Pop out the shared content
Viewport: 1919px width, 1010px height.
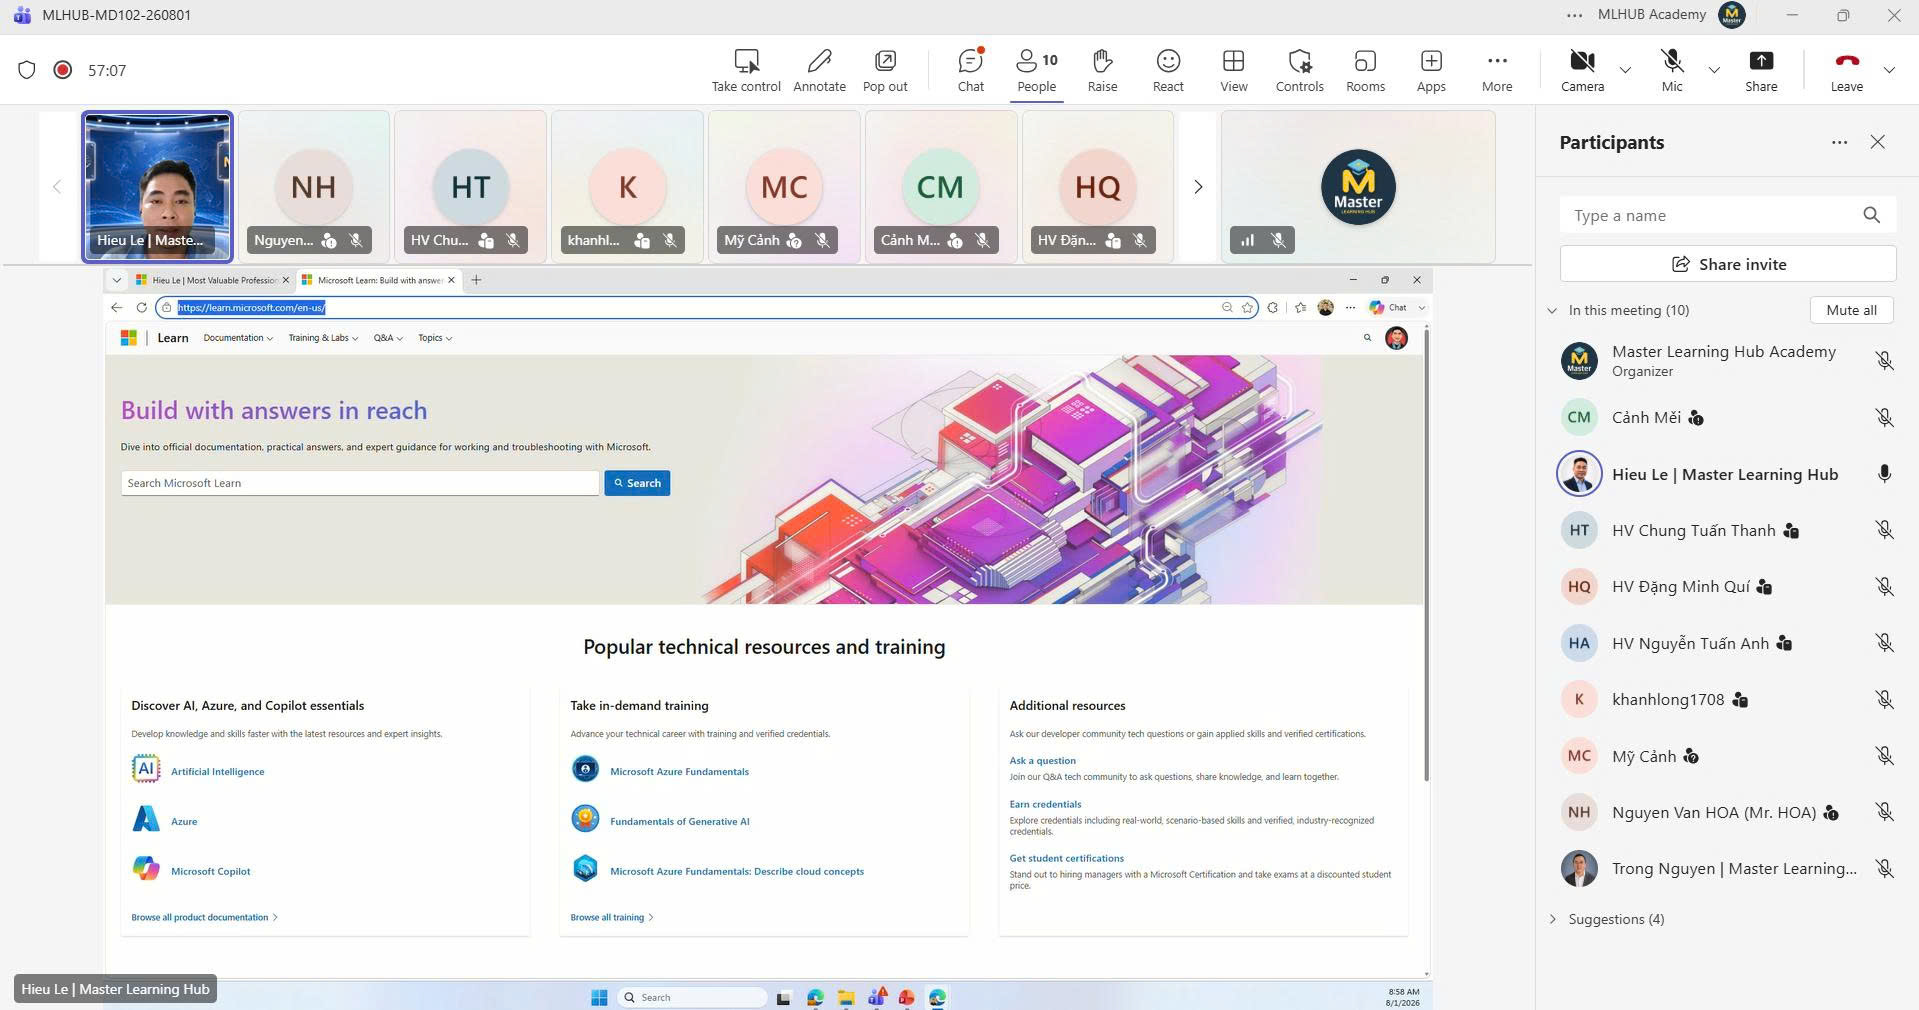pos(885,70)
